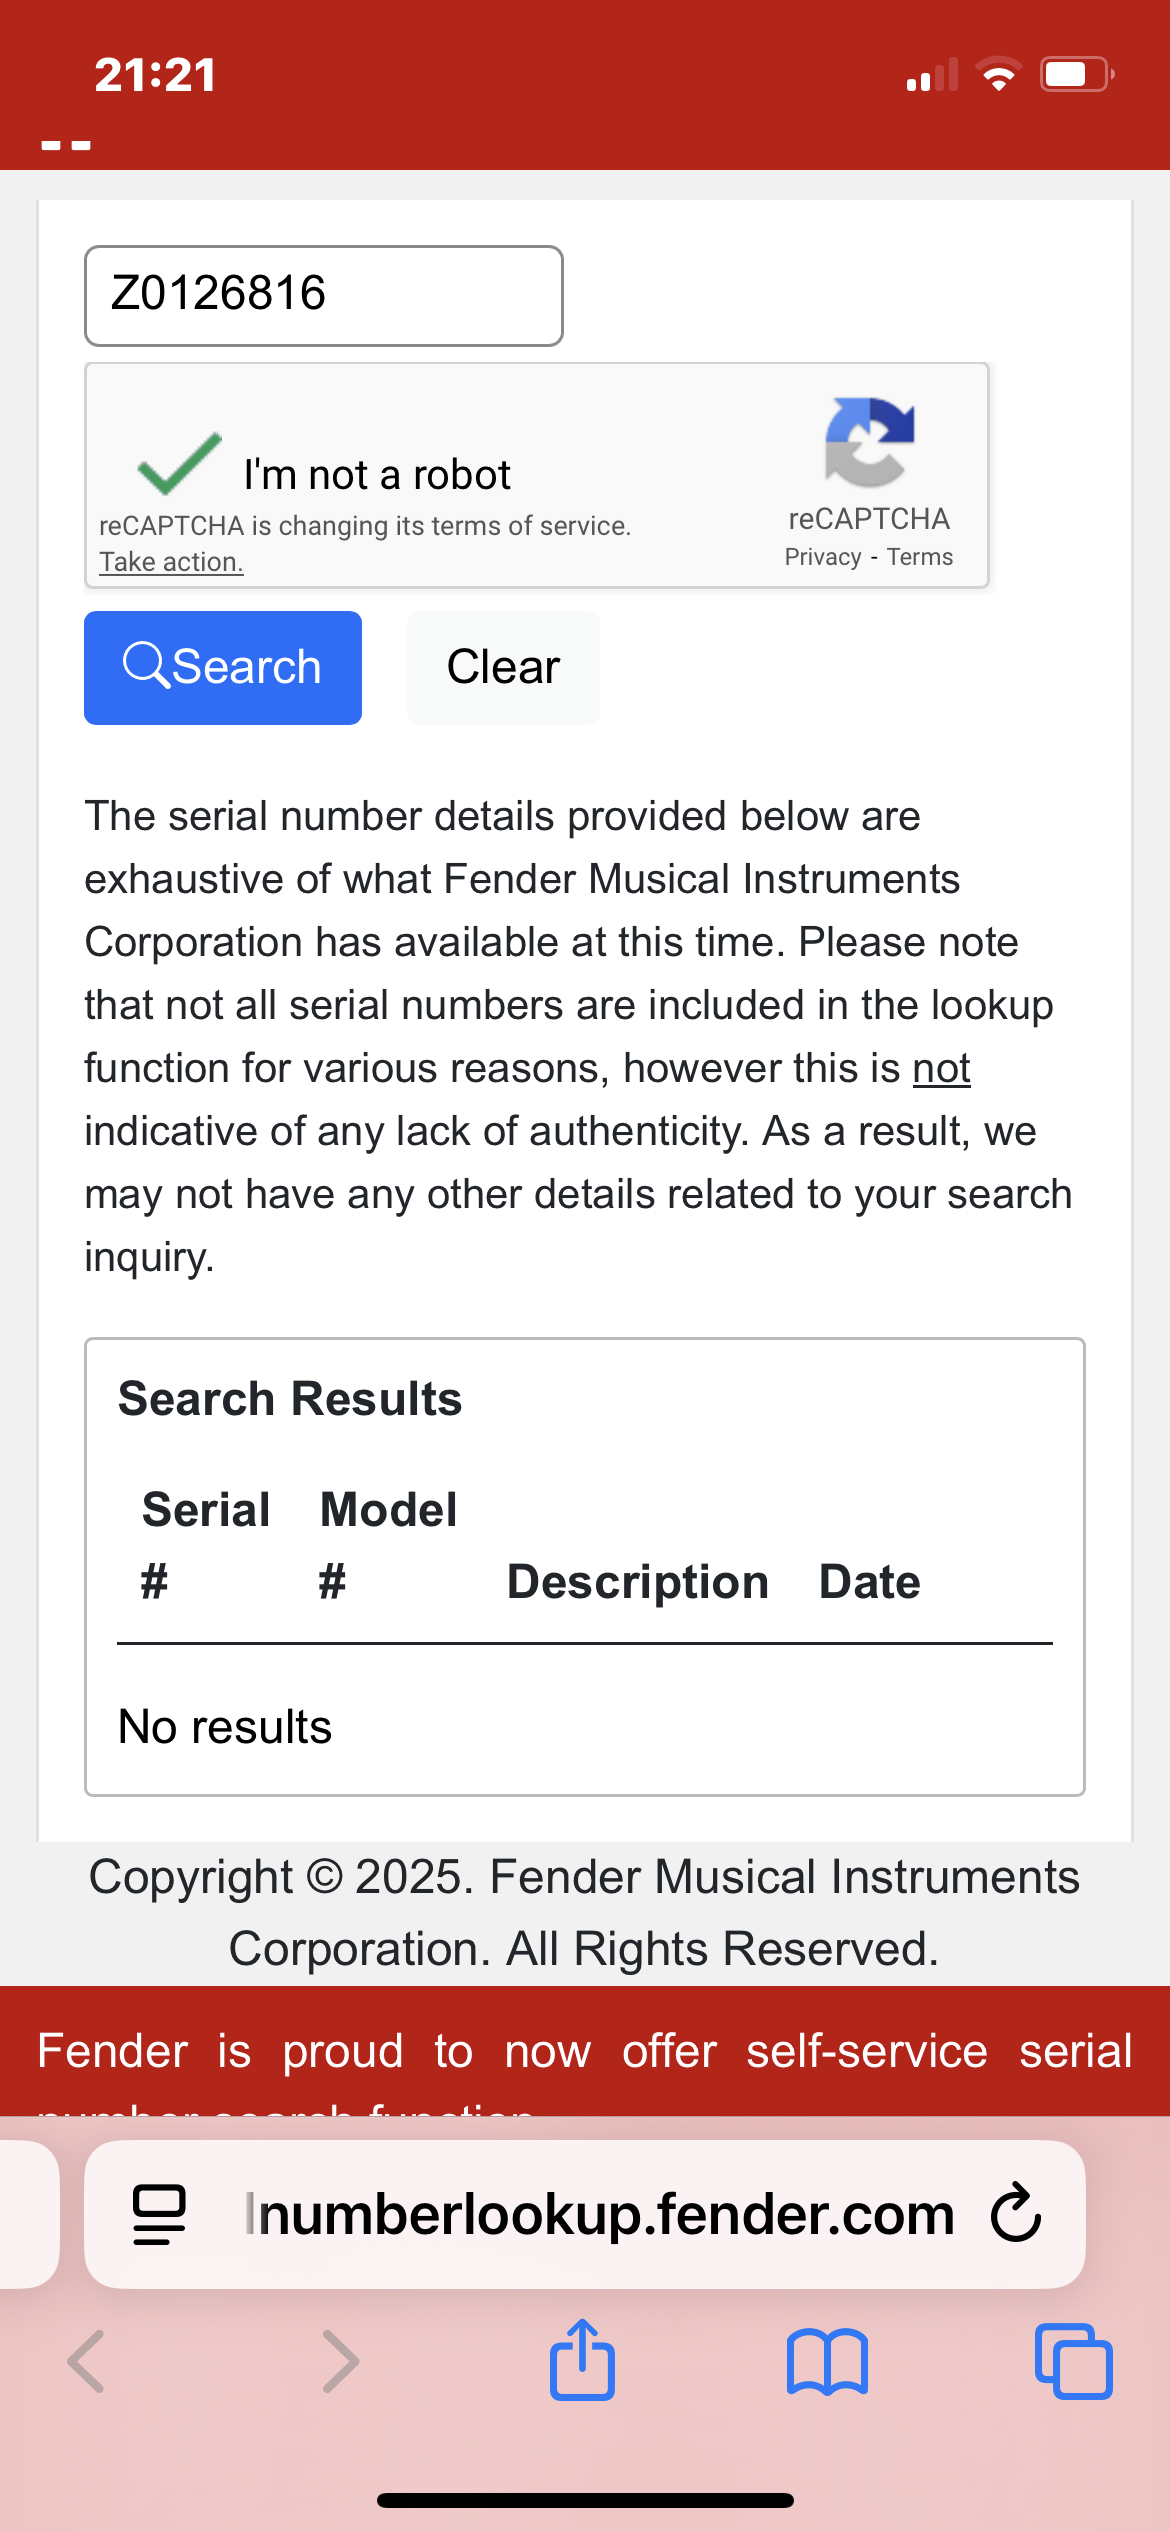Screen dimensions: 1170x2532
Task: Tap the Safari back arrow
Action: (87, 2362)
